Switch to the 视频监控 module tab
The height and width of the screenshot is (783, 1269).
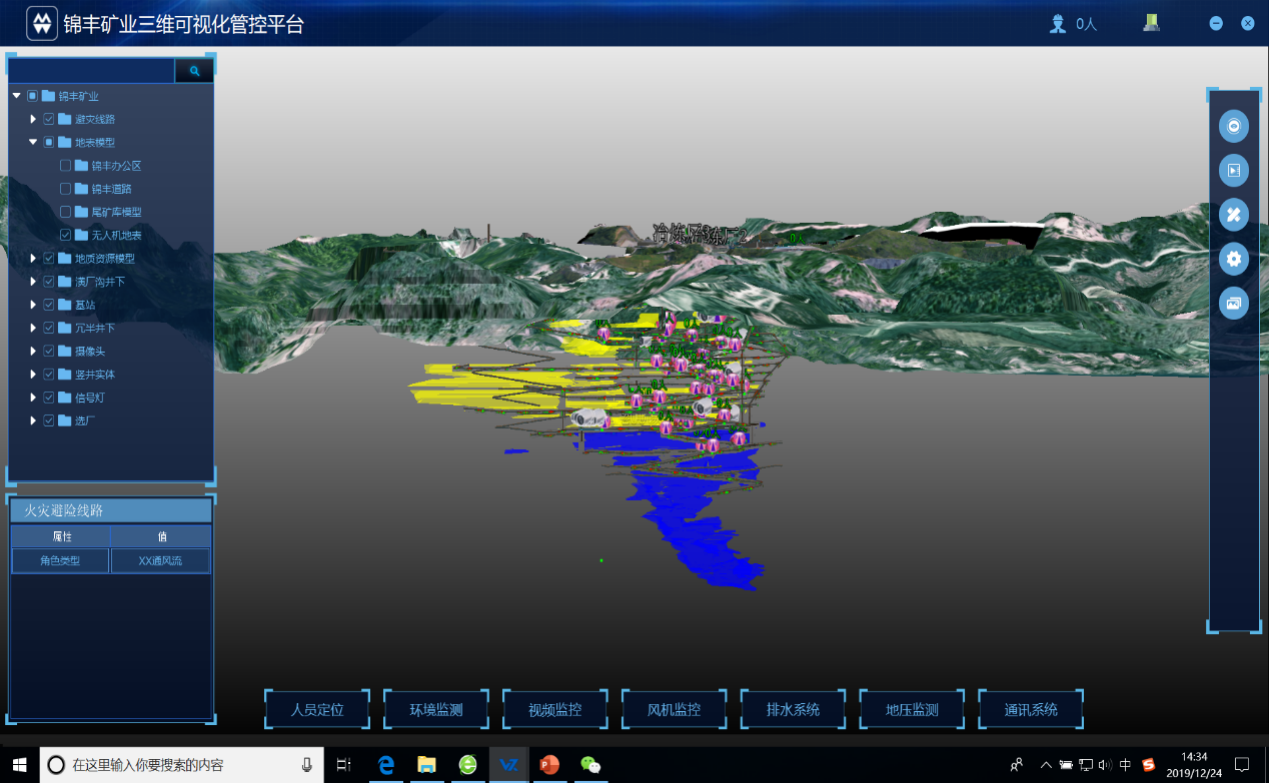click(x=555, y=710)
